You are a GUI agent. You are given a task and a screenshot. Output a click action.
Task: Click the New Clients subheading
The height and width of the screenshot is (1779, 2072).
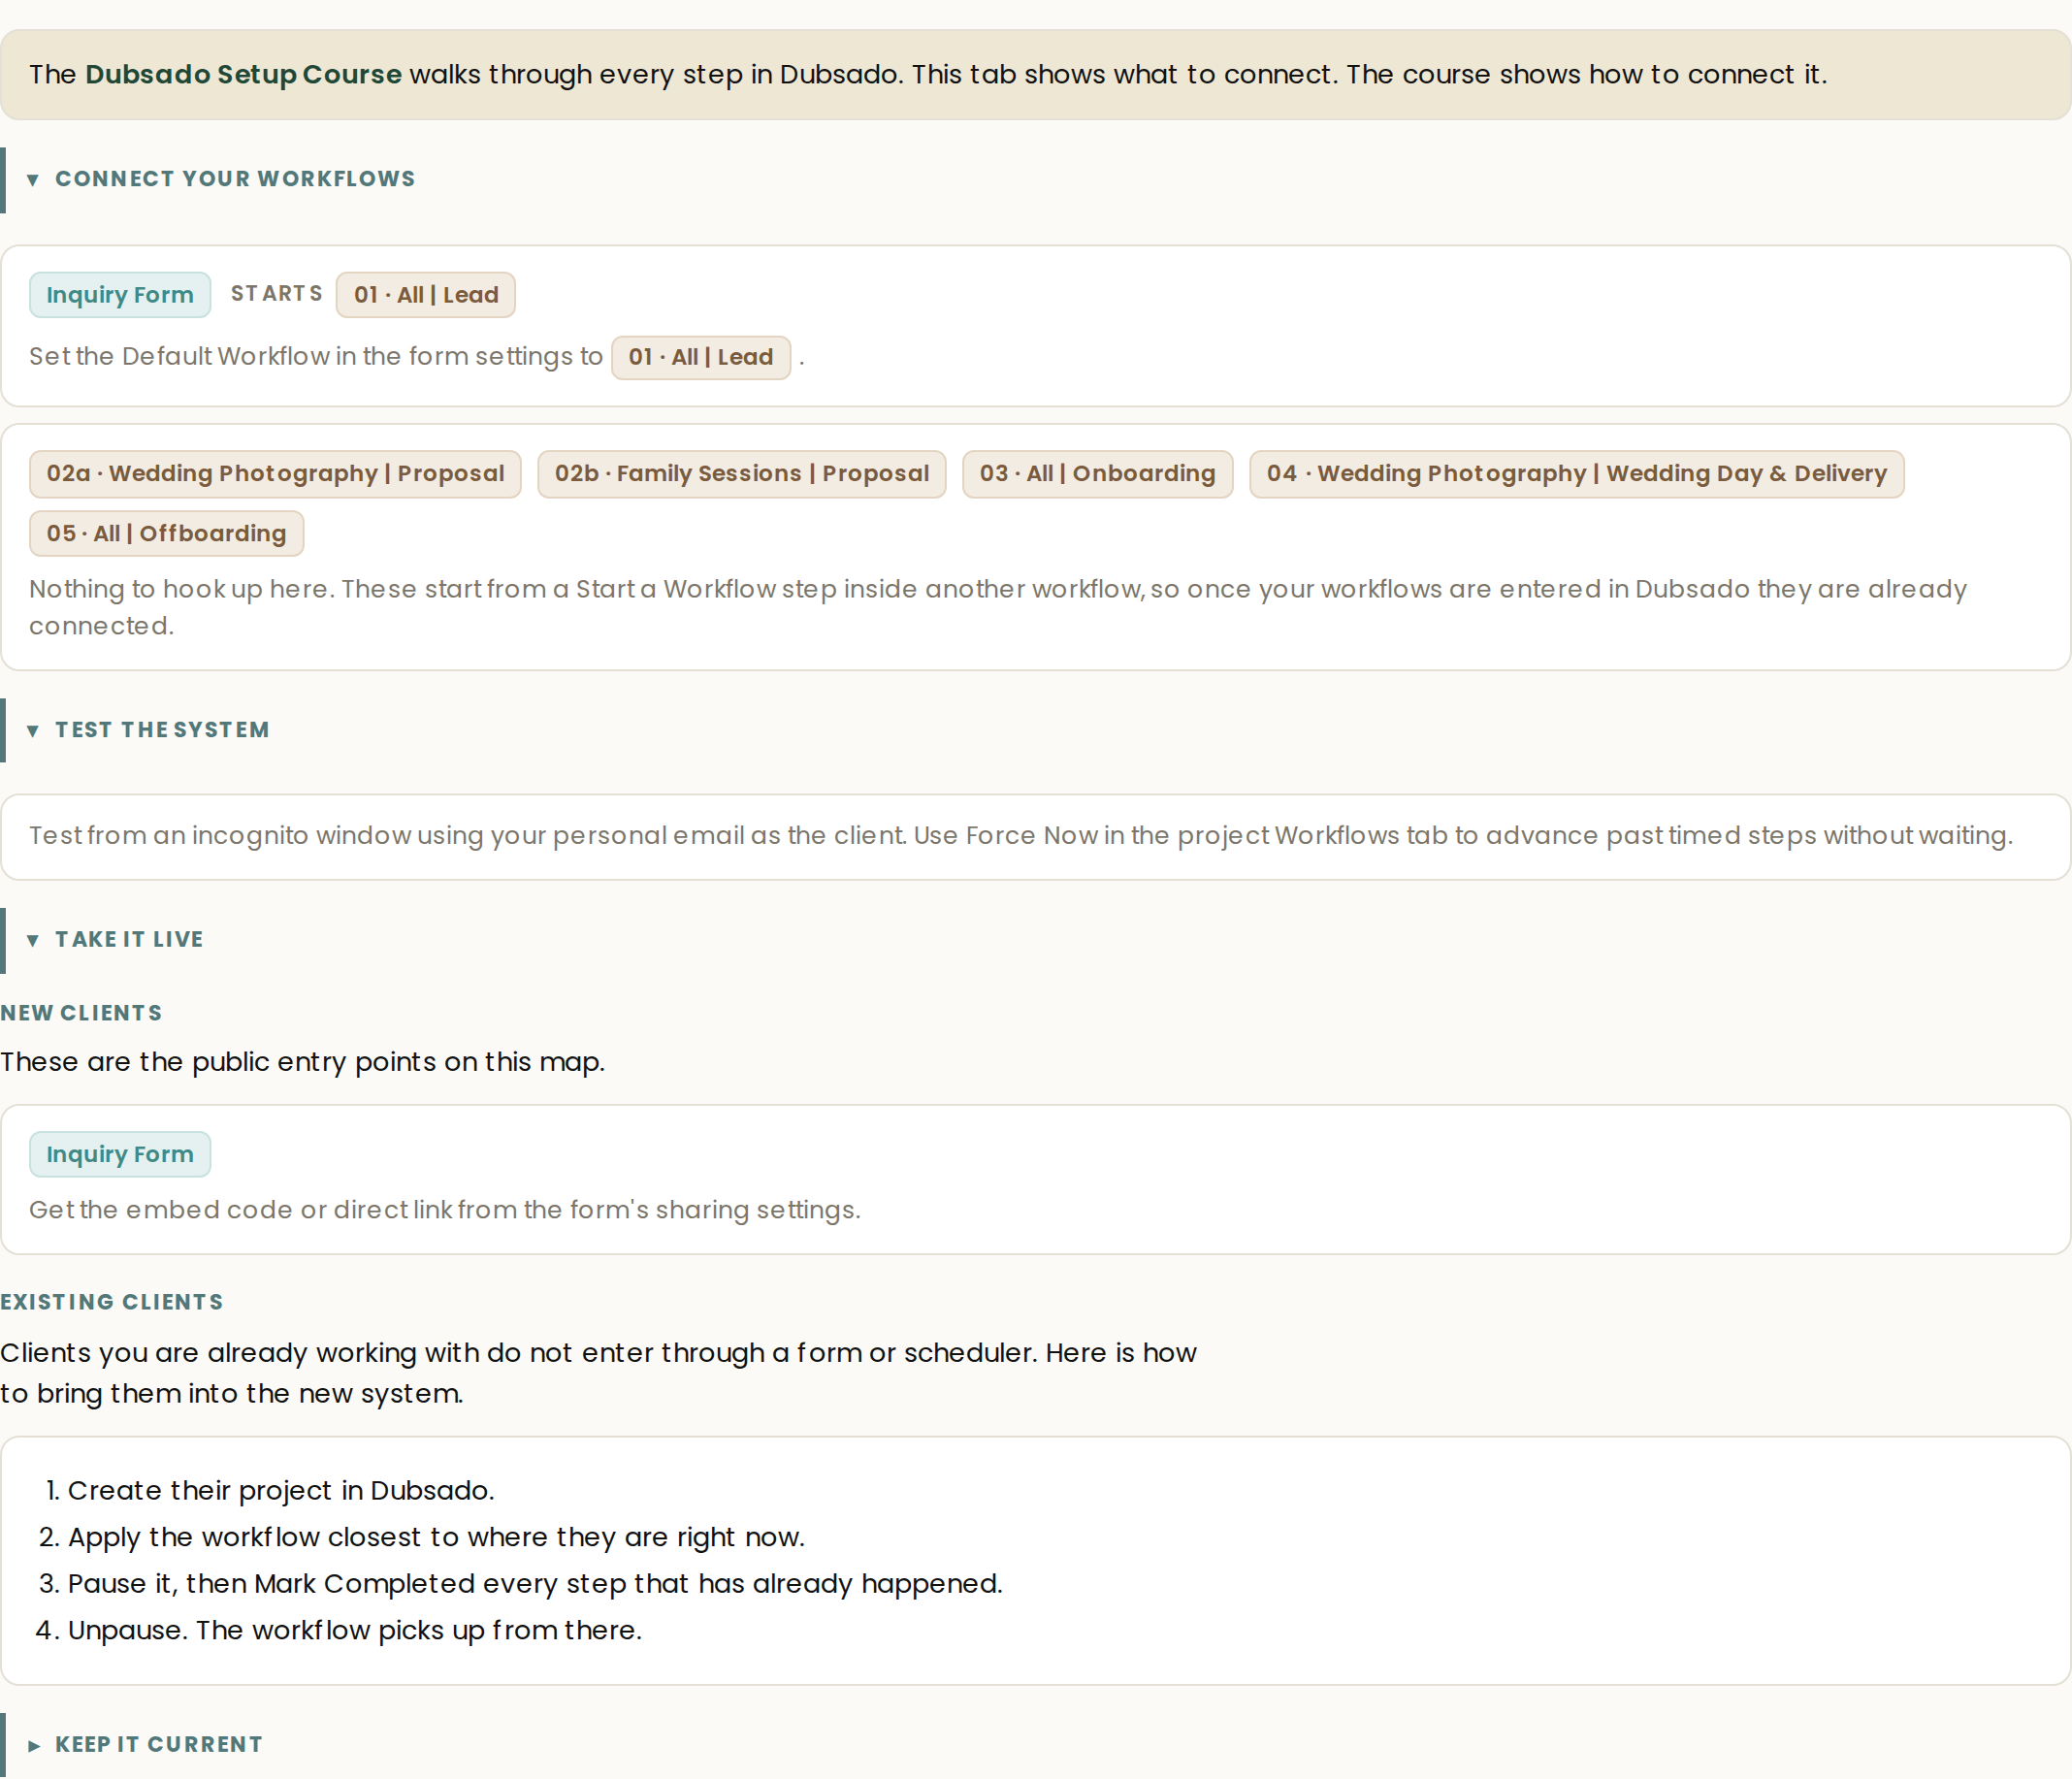(x=81, y=1013)
